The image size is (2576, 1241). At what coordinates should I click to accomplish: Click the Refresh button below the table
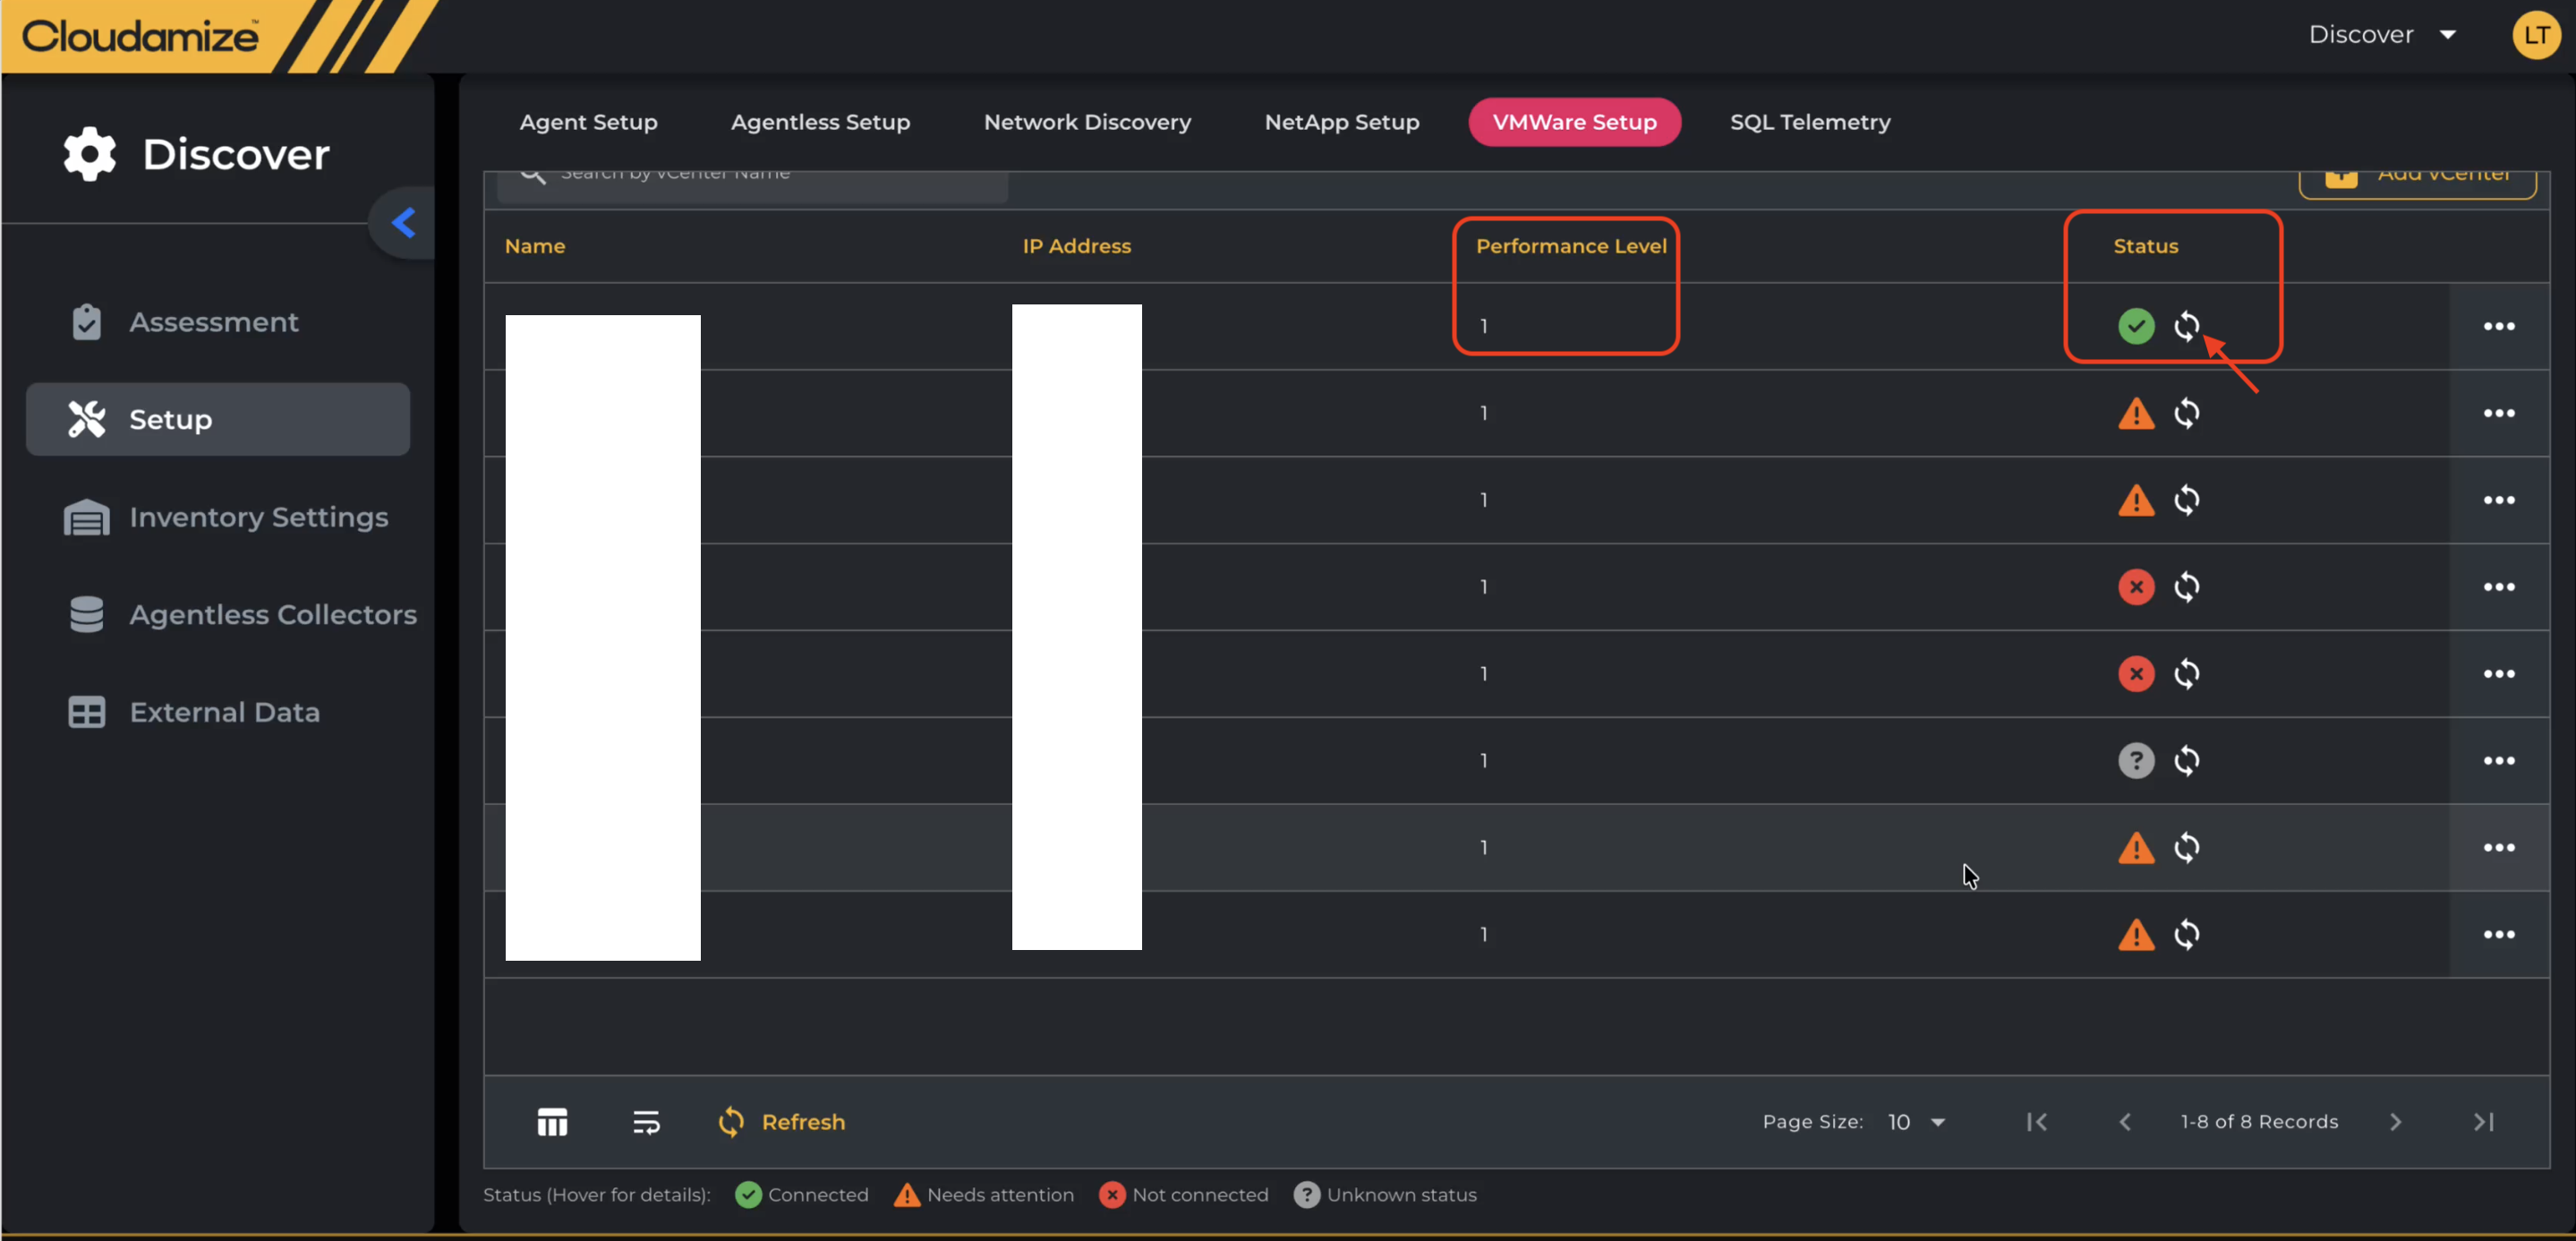(781, 1122)
